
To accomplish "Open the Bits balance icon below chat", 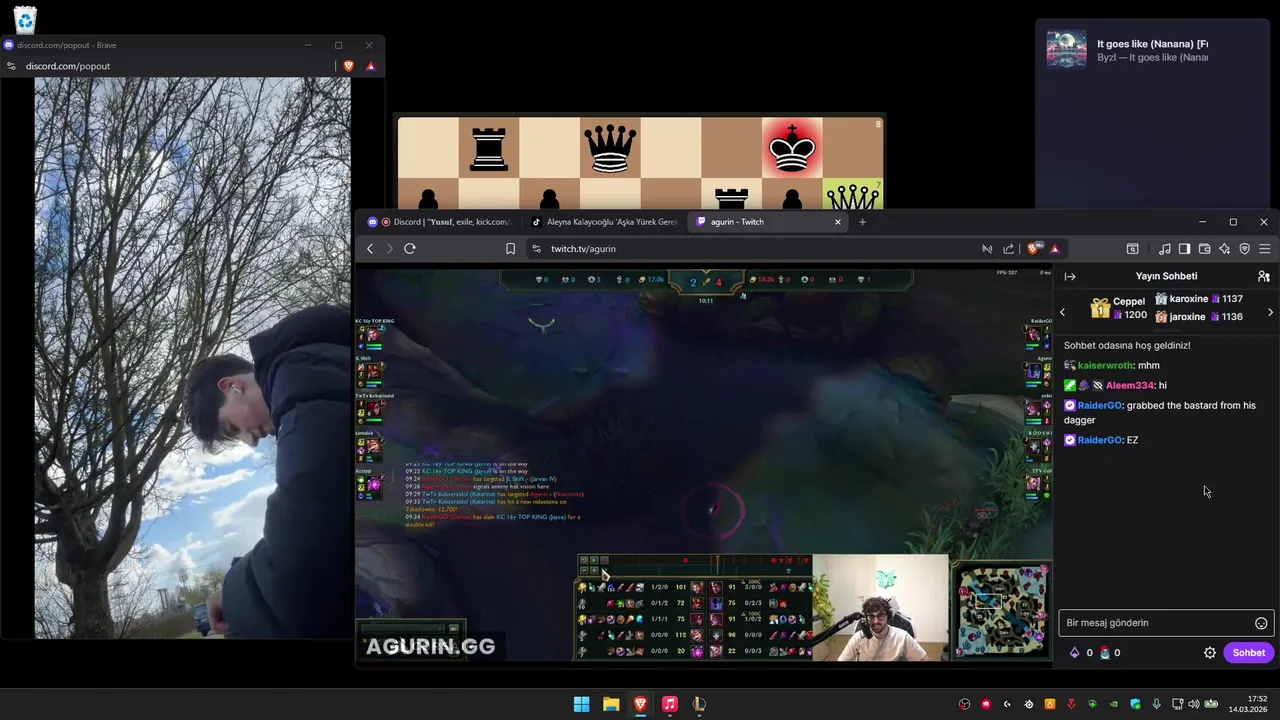I will coord(1075,653).
